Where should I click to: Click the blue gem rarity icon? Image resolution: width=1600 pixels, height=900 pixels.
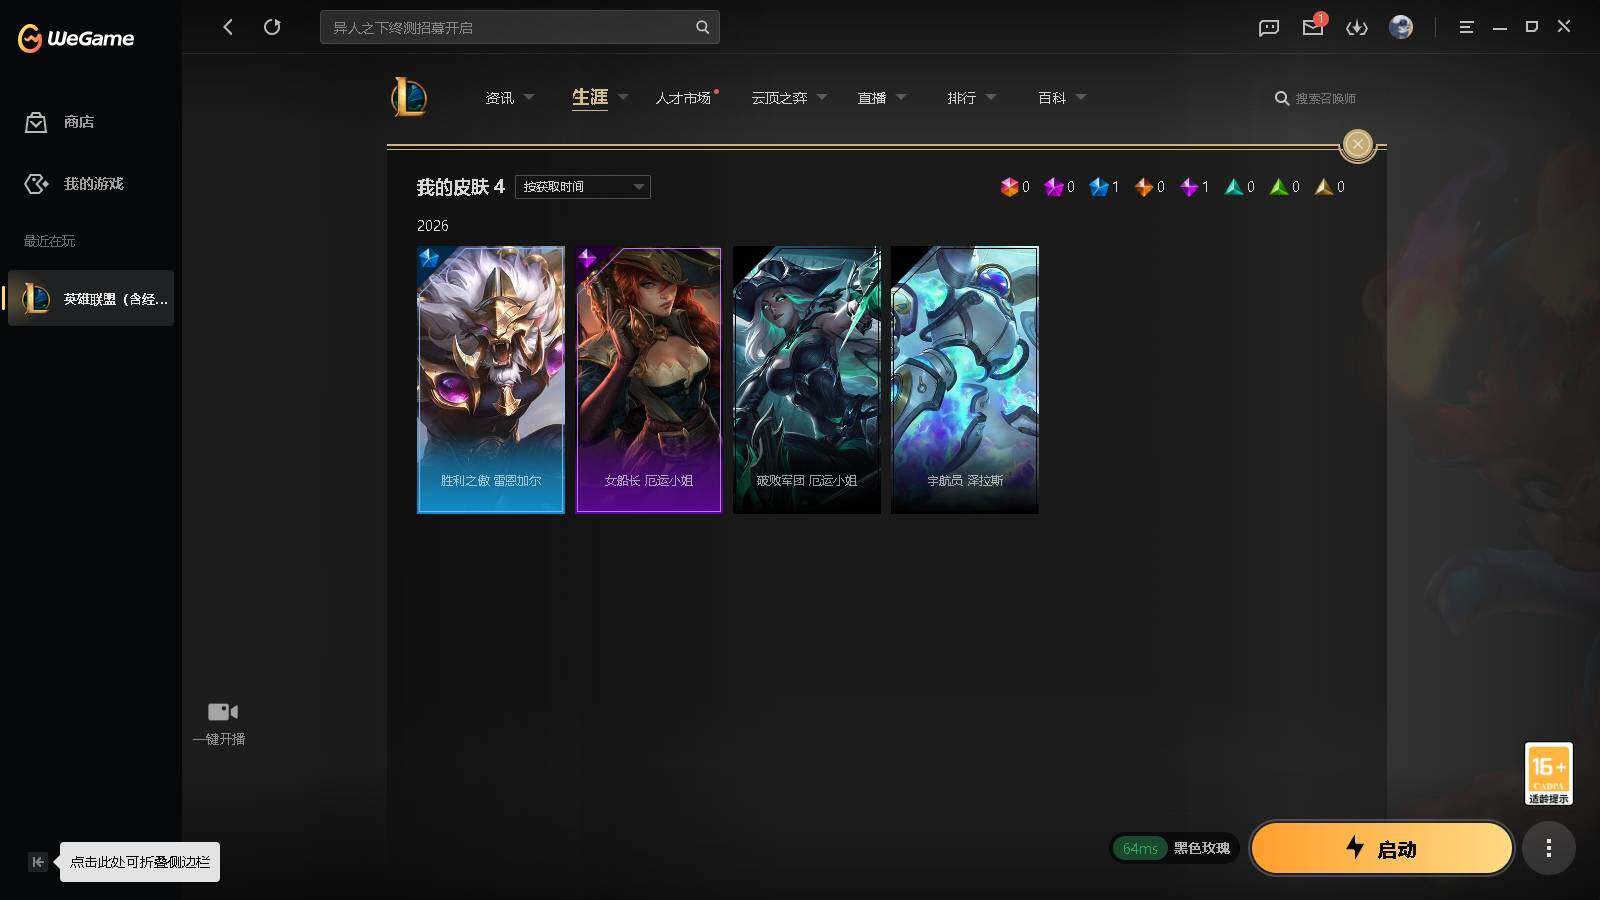(x=1099, y=187)
